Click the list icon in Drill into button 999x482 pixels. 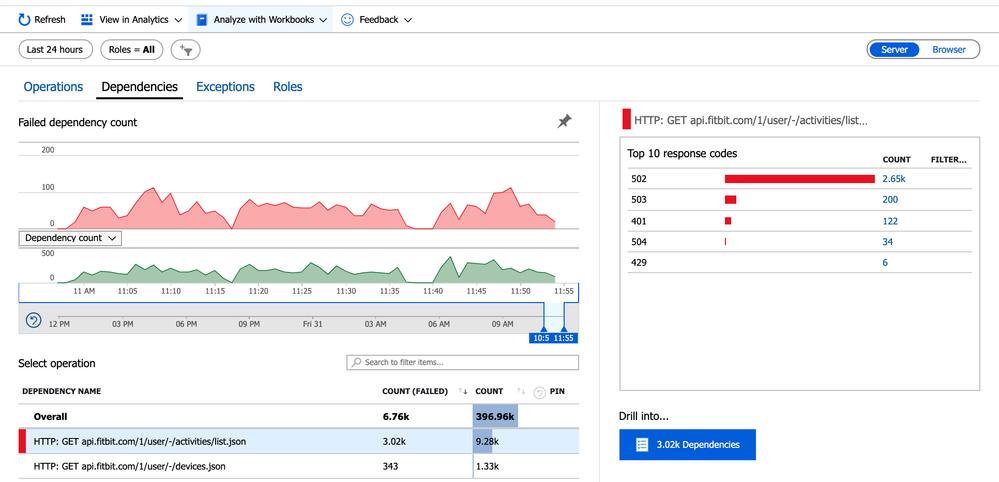[x=642, y=444]
